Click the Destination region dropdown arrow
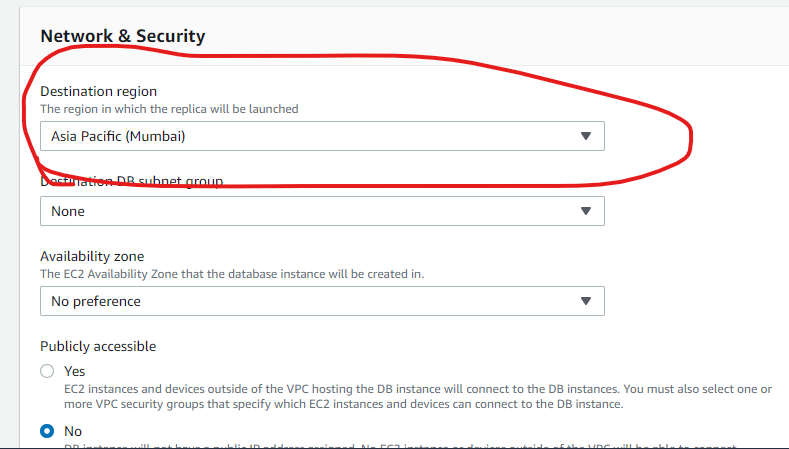 pos(586,136)
